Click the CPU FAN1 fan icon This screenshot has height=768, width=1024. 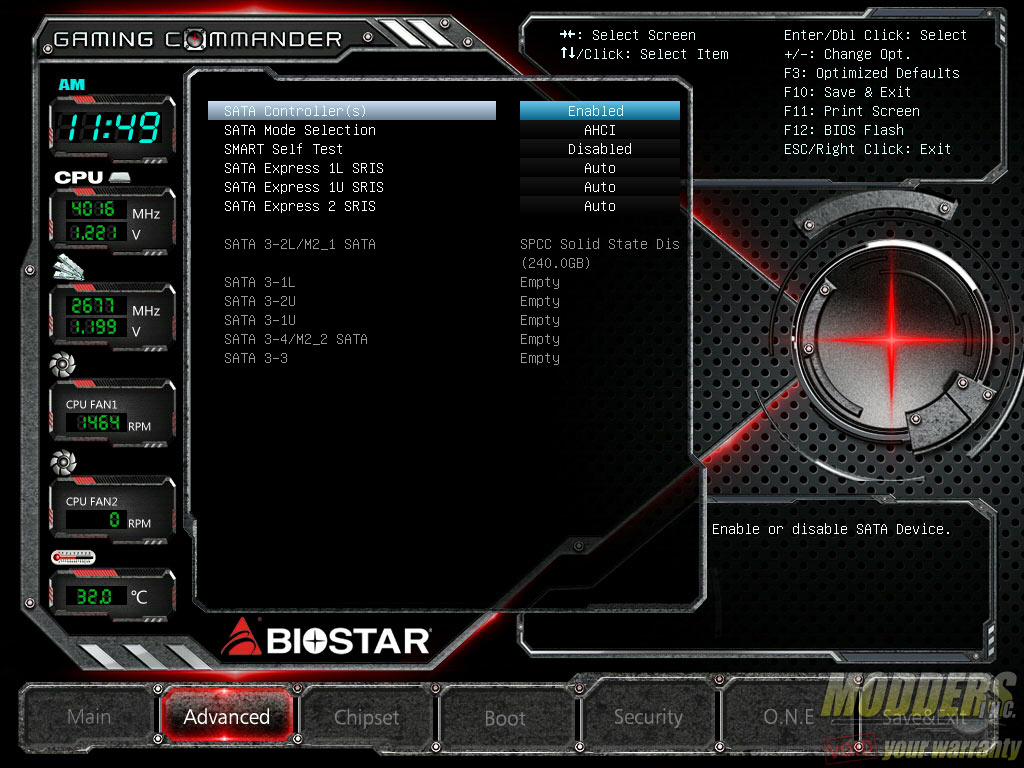pyautogui.click(x=63, y=365)
